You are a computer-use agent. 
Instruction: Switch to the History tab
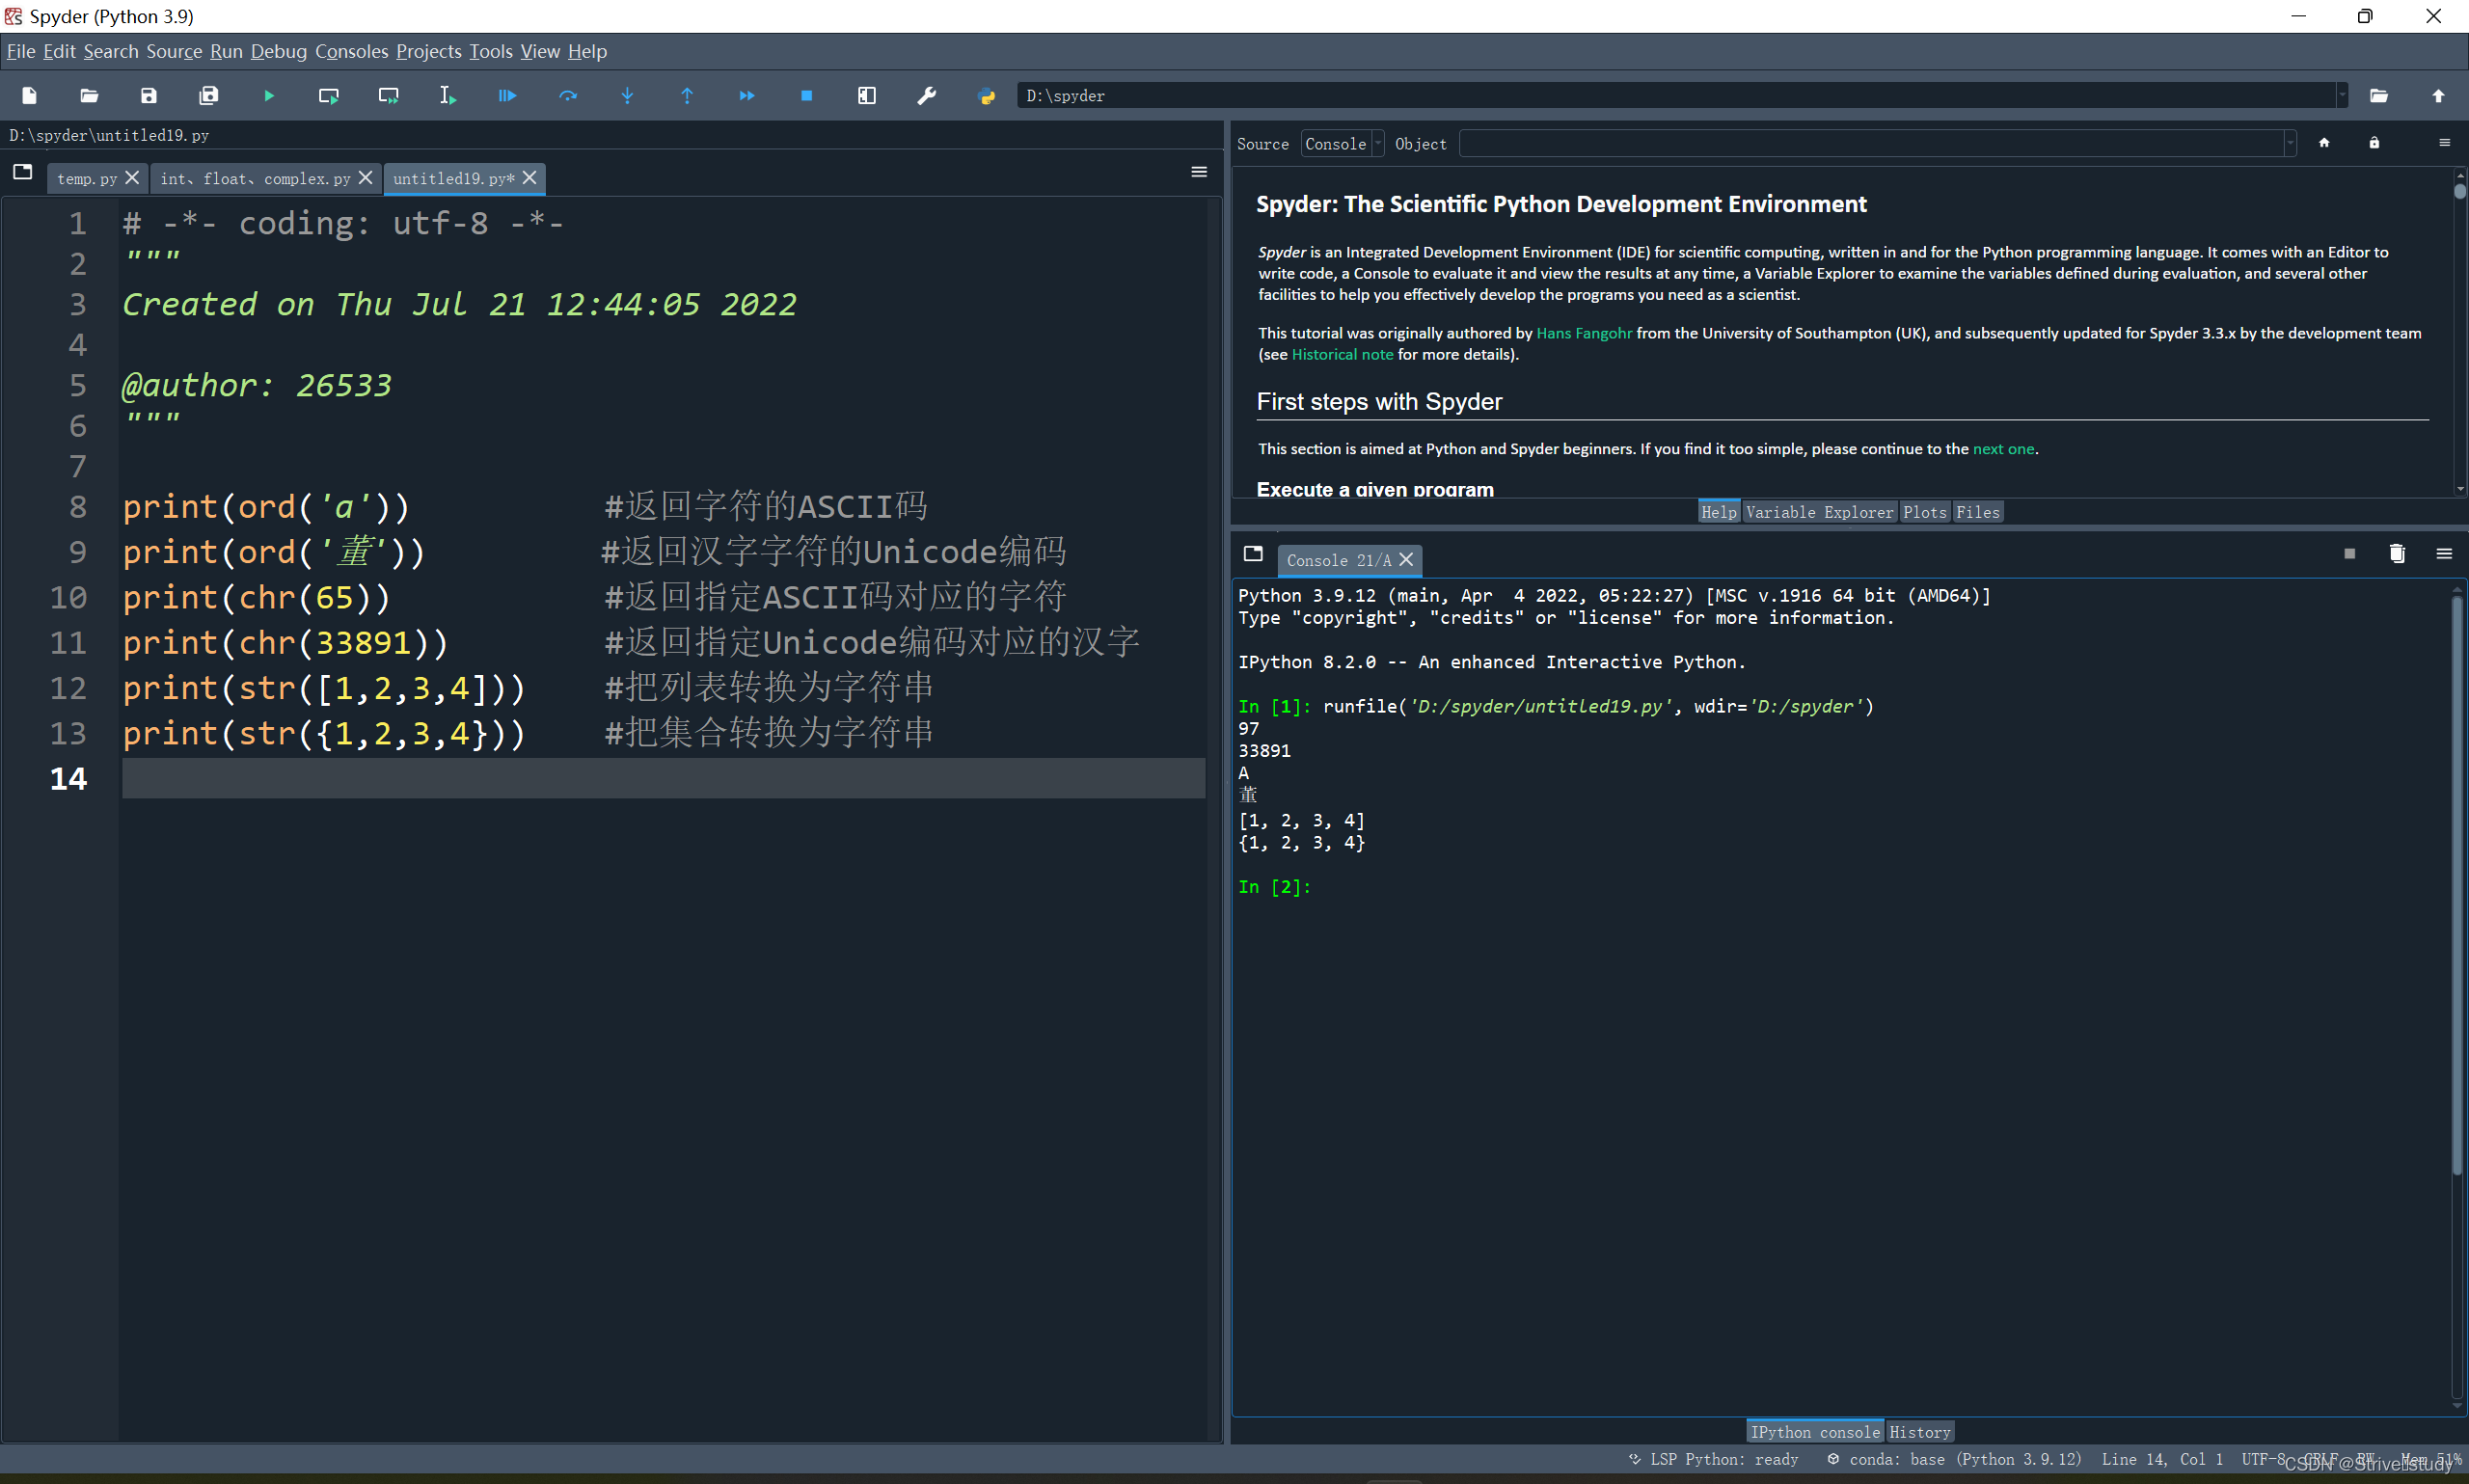point(1919,1431)
